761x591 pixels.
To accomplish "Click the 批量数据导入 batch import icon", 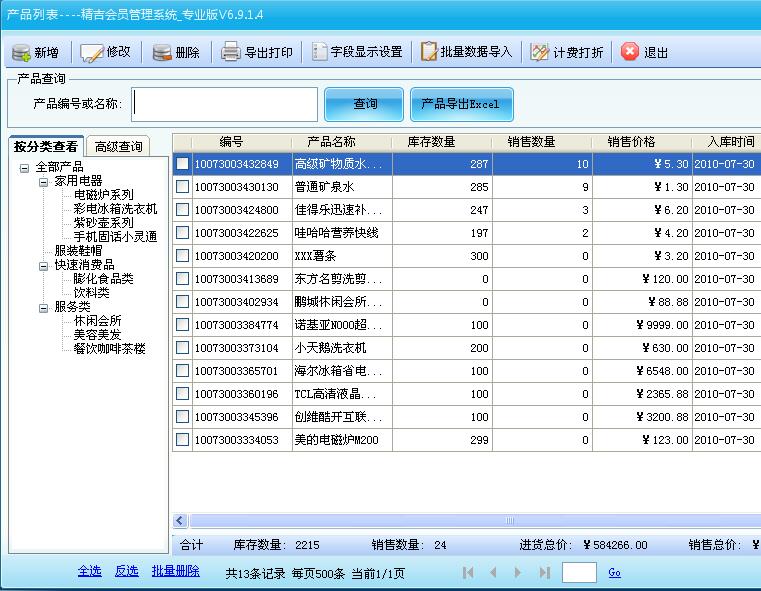I will 428,53.
